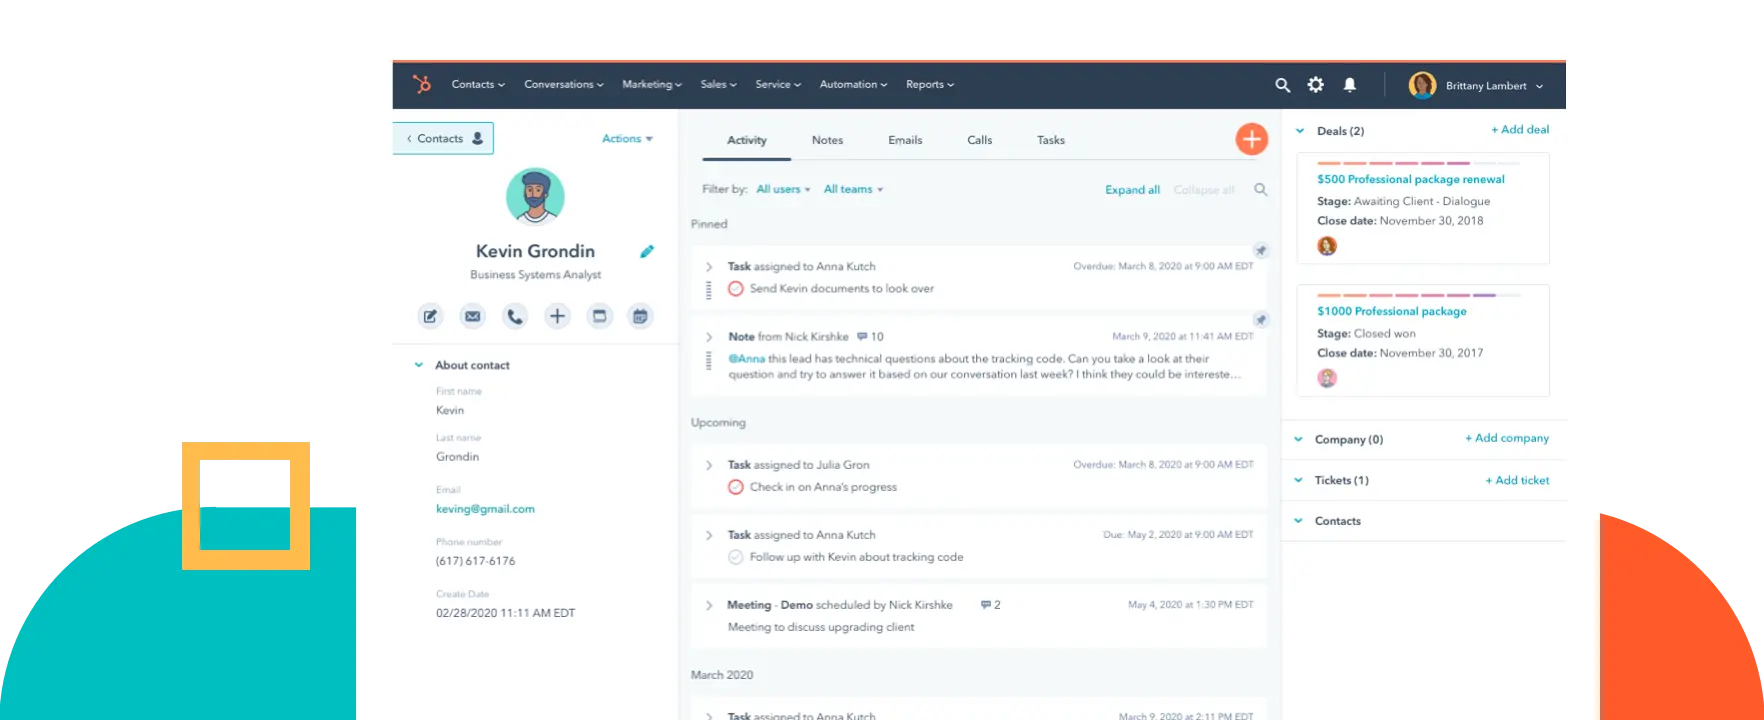Image resolution: width=1764 pixels, height=720 pixels.
Task: Click the stage progress bar on $1000 Professional package
Action: [1418, 295]
